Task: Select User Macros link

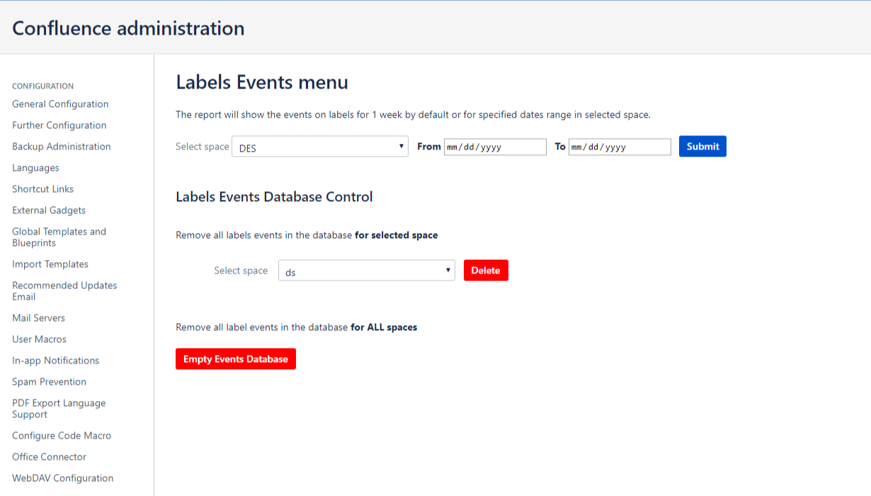Action: click(39, 339)
